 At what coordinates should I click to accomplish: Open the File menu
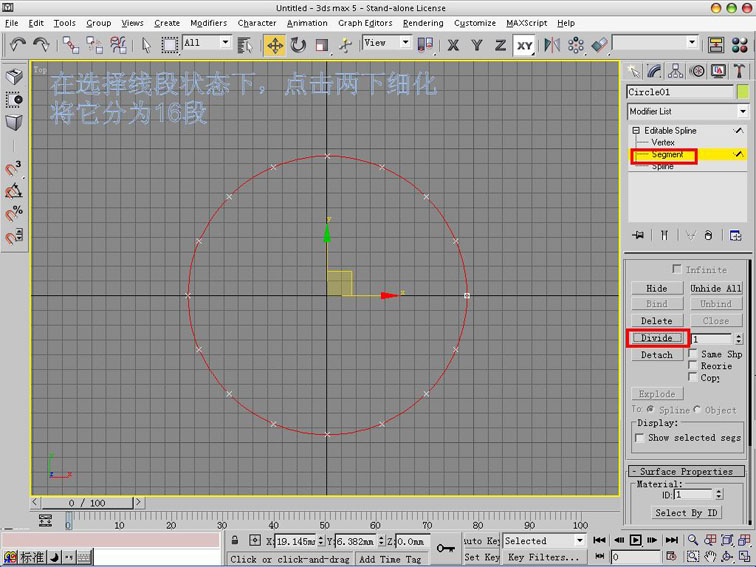click(x=12, y=23)
